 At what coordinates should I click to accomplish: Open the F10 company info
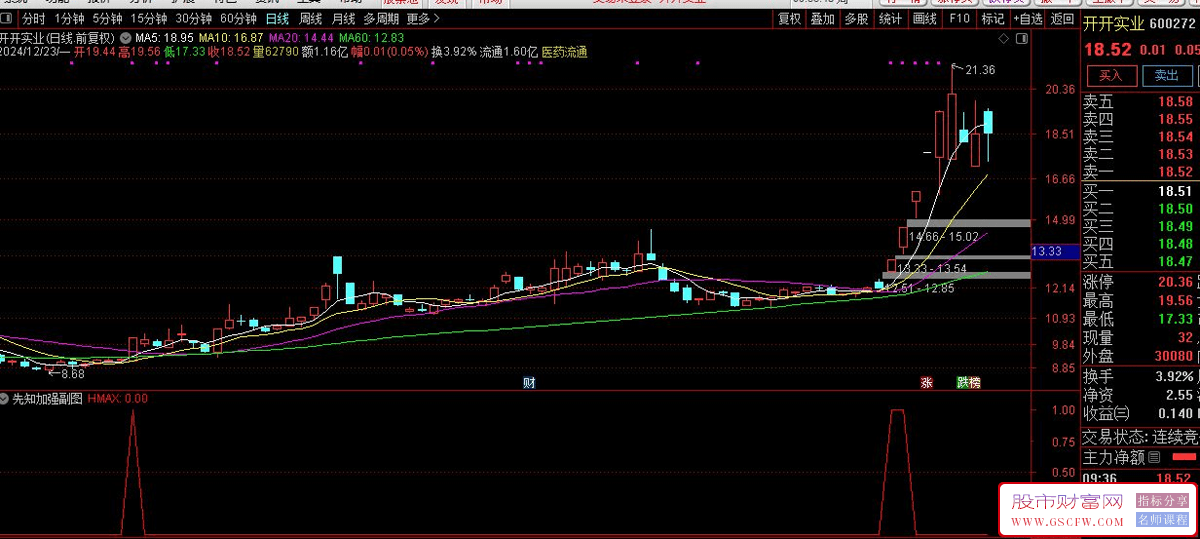click(x=959, y=19)
